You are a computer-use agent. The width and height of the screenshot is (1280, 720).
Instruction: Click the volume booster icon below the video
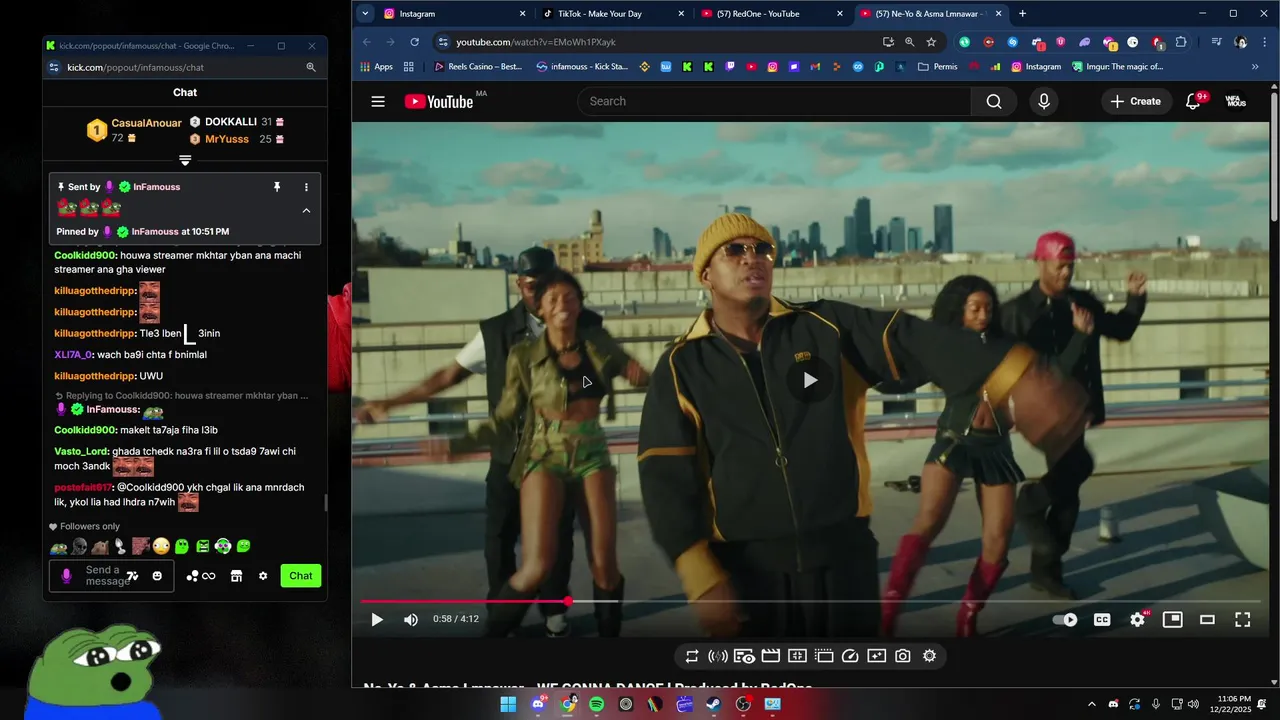(717, 656)
